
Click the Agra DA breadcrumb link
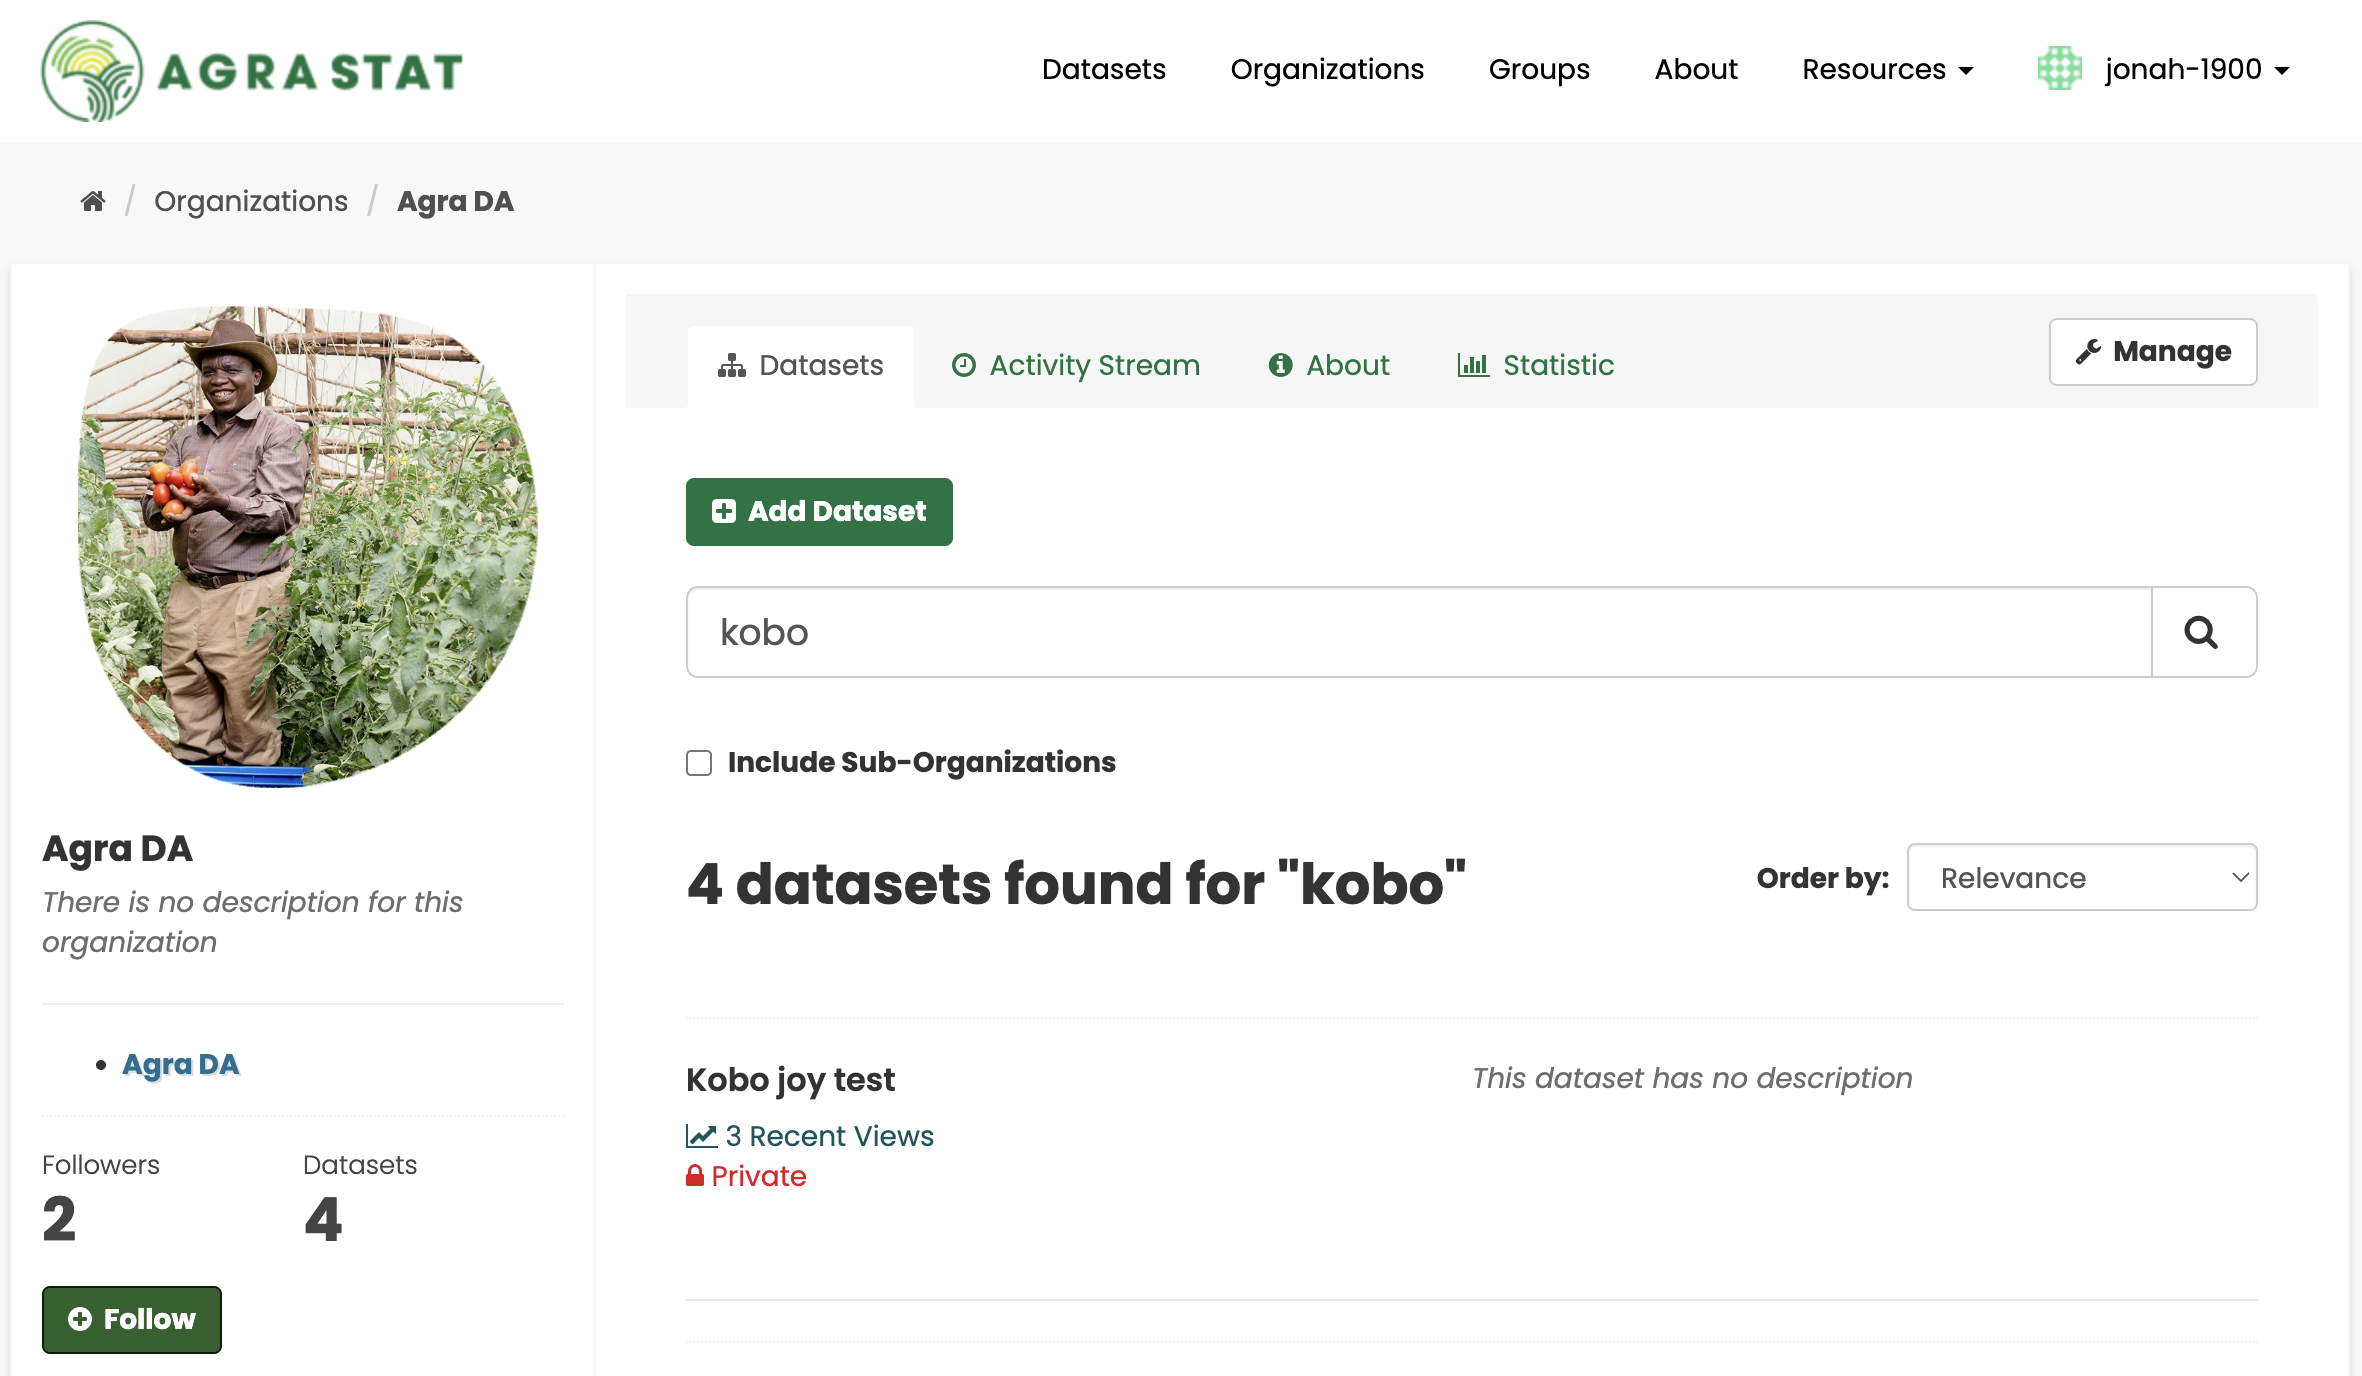[x=455, y=201]
